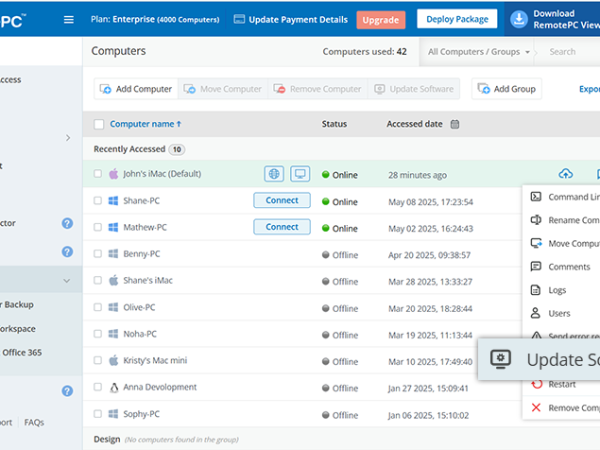
Task: Click the Windows icon next to Shane-PC
Action: (113, 201)
